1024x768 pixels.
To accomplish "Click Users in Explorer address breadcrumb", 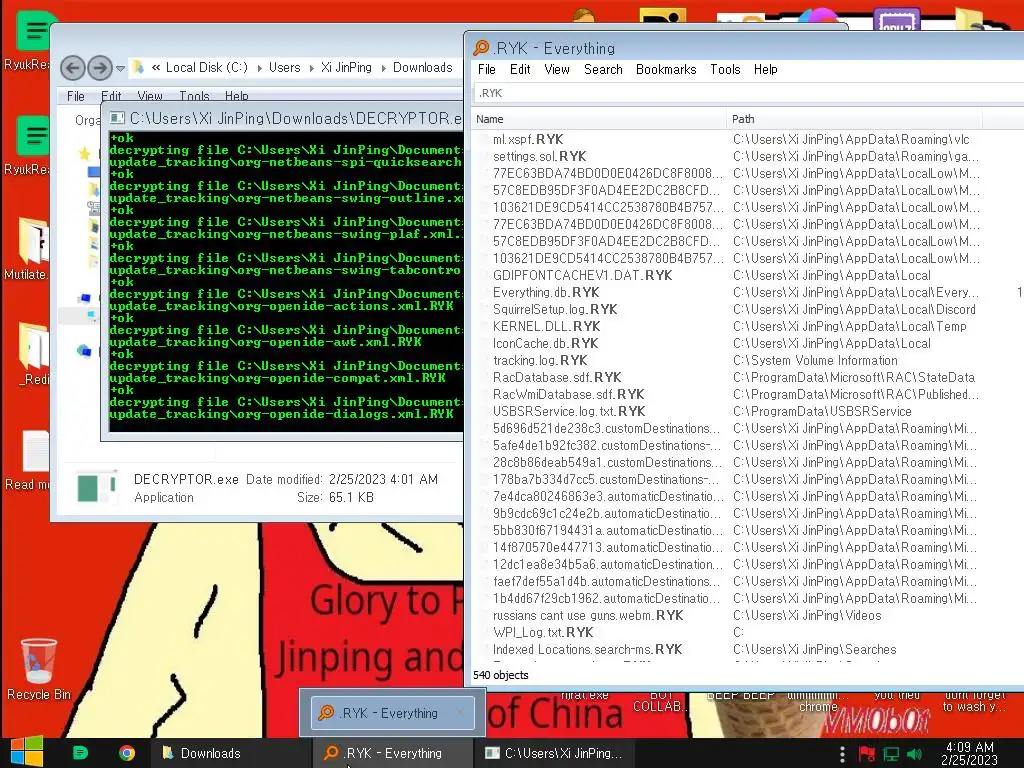I will click(285, 67).
